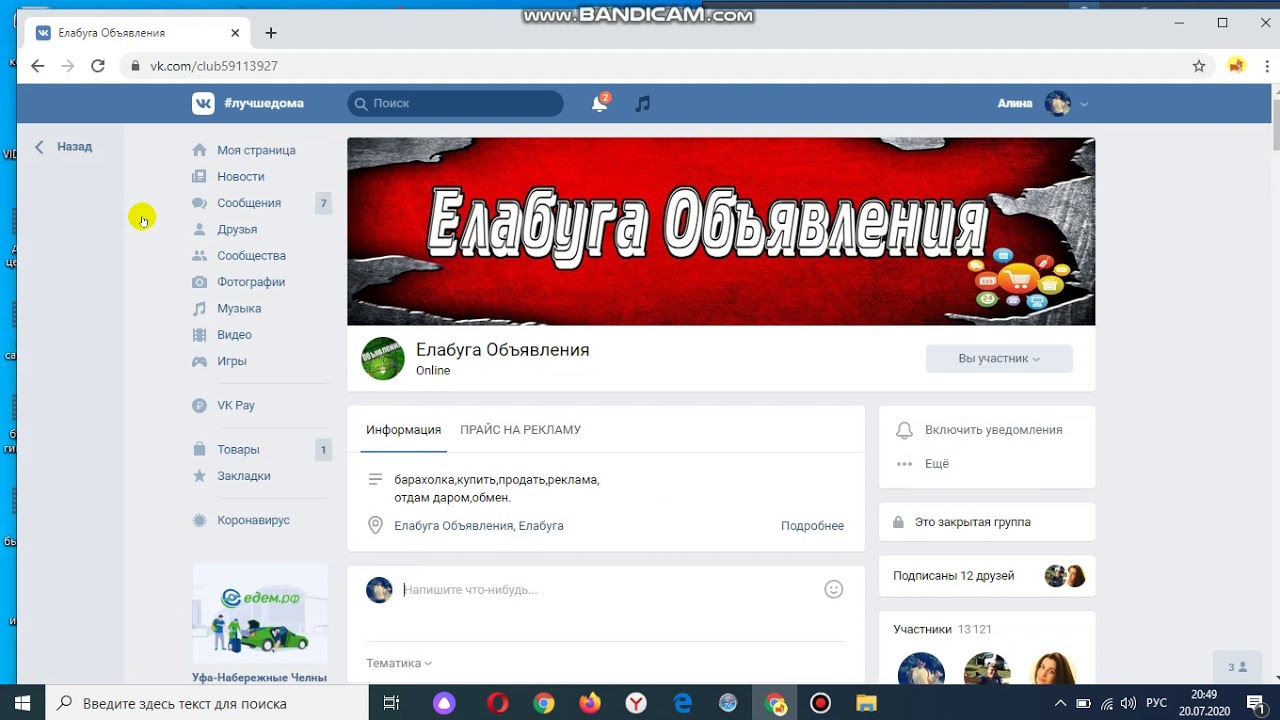The width and height of the screenshot is (1280, 720).
Task: Click the Это закрытая группа label
Action: [972, 522]
